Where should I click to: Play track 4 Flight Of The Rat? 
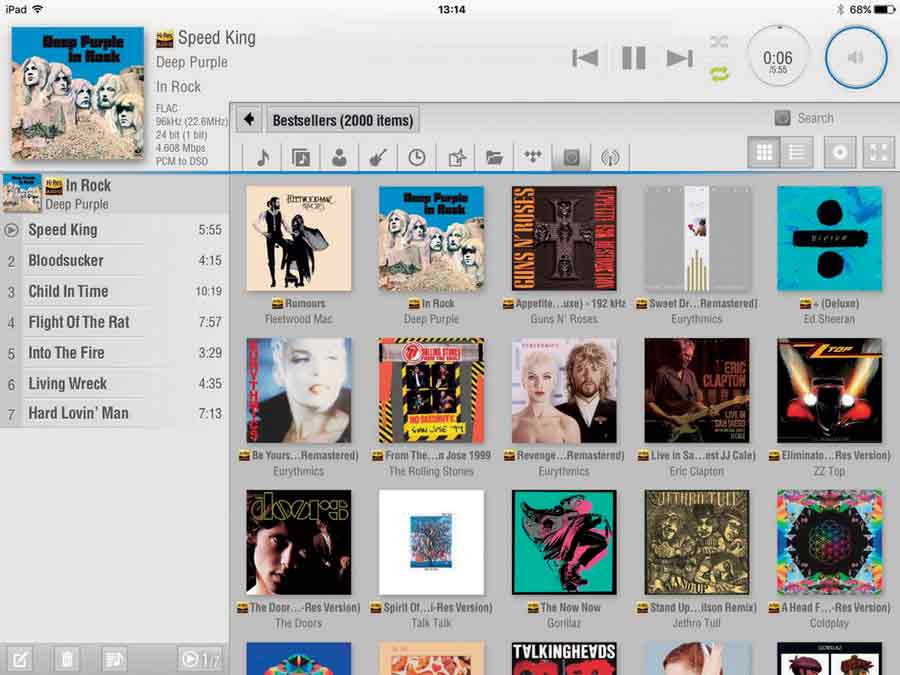point(115,322)
